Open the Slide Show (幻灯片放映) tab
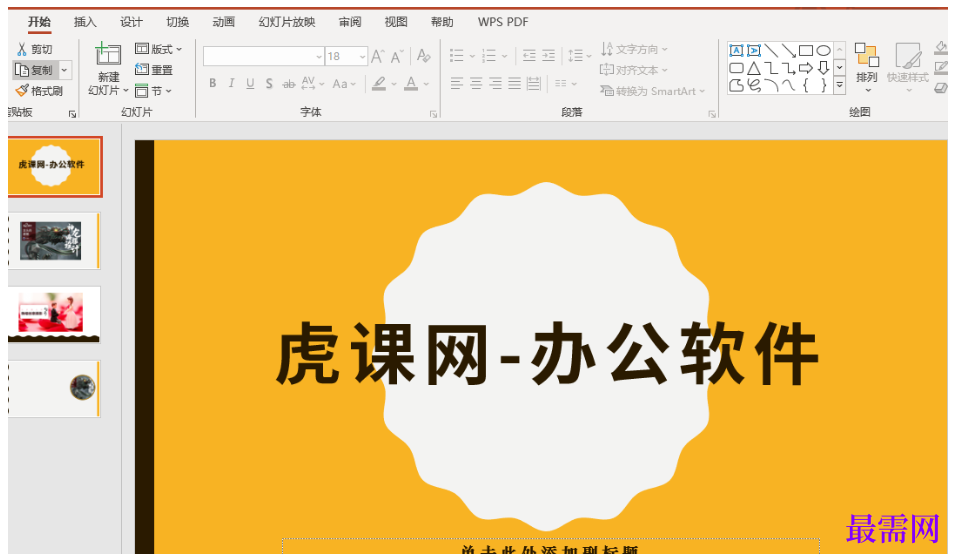 (x=286, y=22)
